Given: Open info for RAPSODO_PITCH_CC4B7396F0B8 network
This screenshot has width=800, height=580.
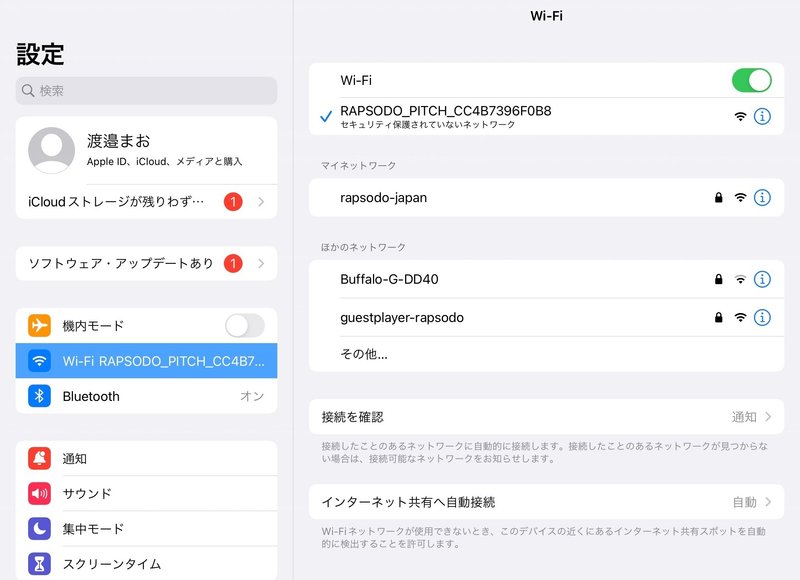Looking at the screenshot, I should tap(762, 116).
